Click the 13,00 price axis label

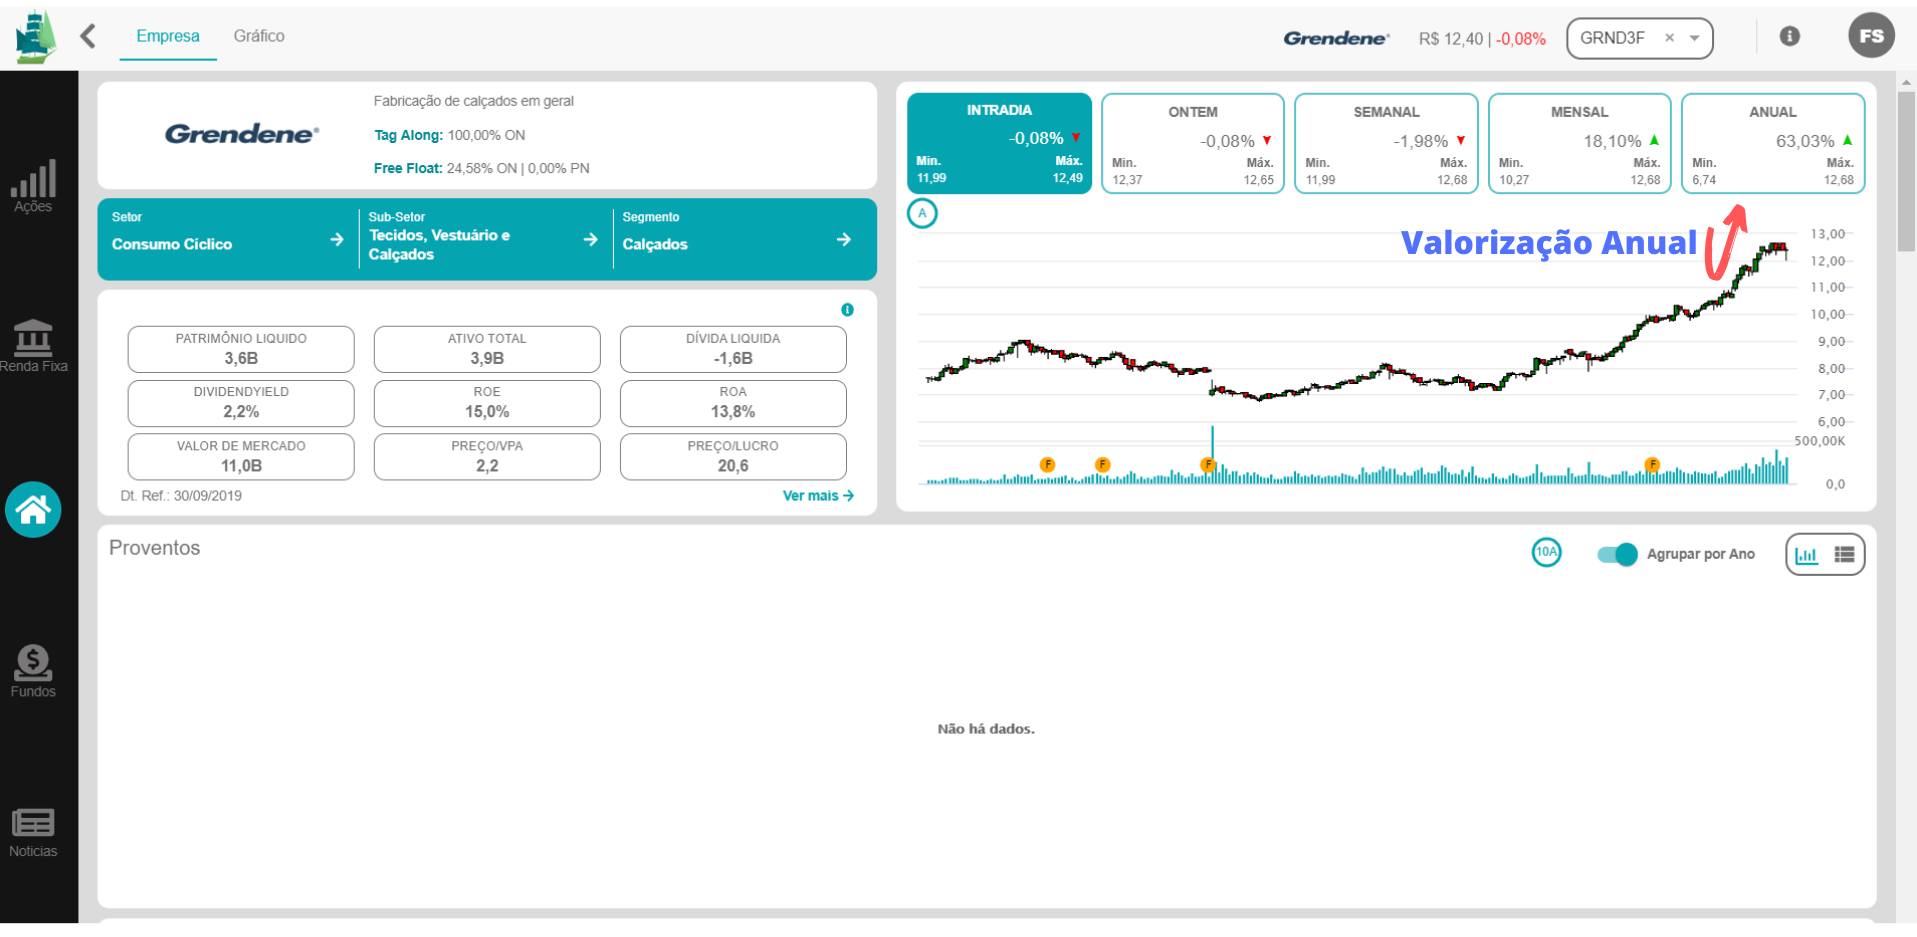[1828, 234]
